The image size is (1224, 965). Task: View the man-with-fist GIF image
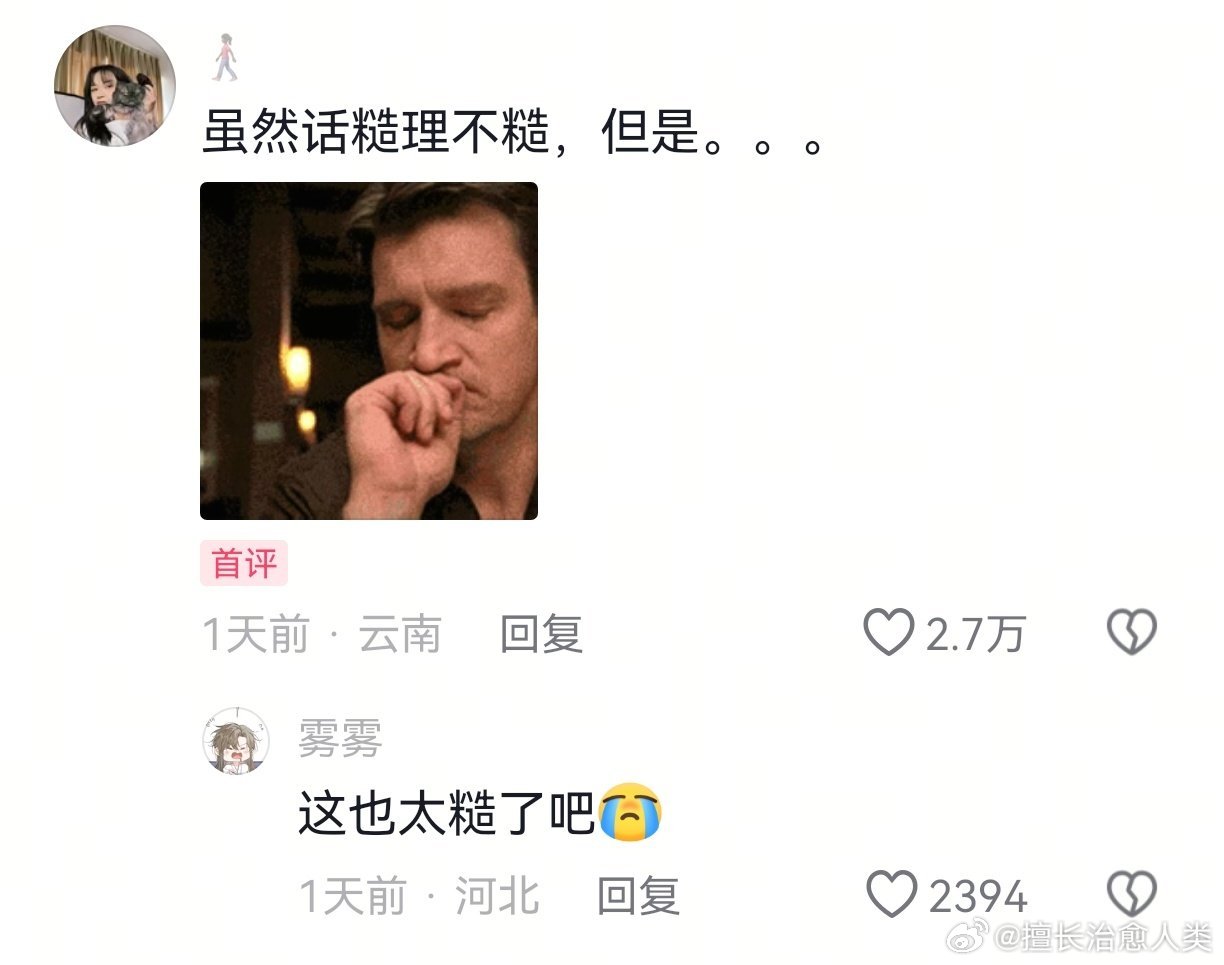click(369, 351)
